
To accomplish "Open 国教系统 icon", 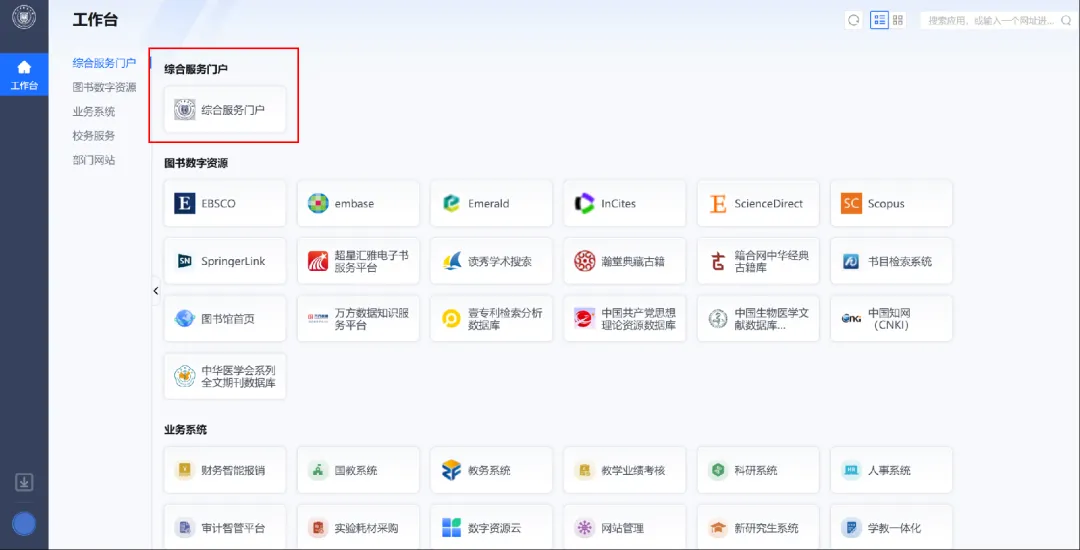I will pyautogui.click(x=318, y=471).
